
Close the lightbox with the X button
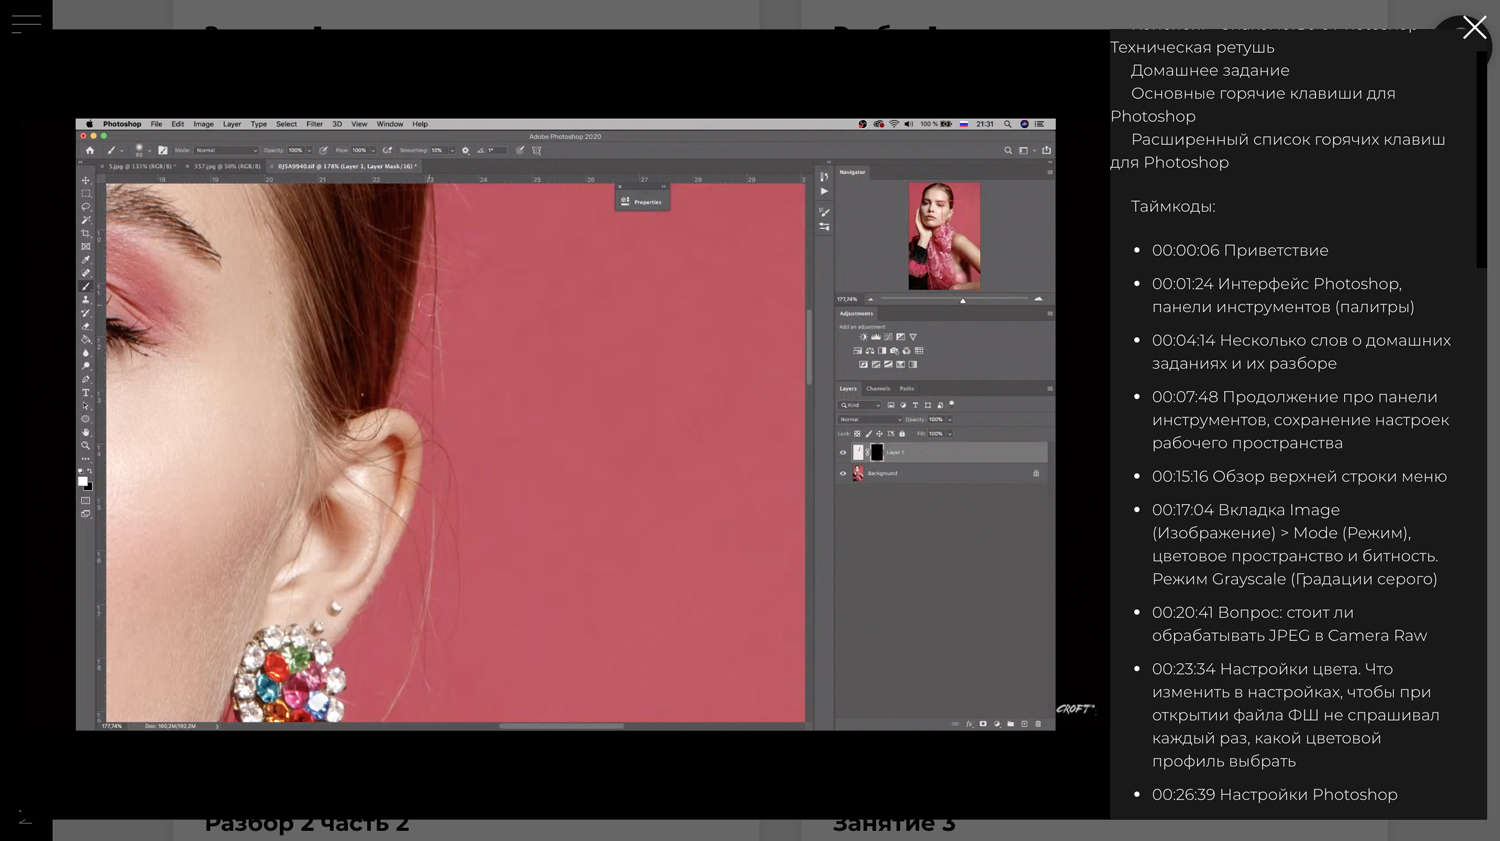click(x=1474, y=28)
